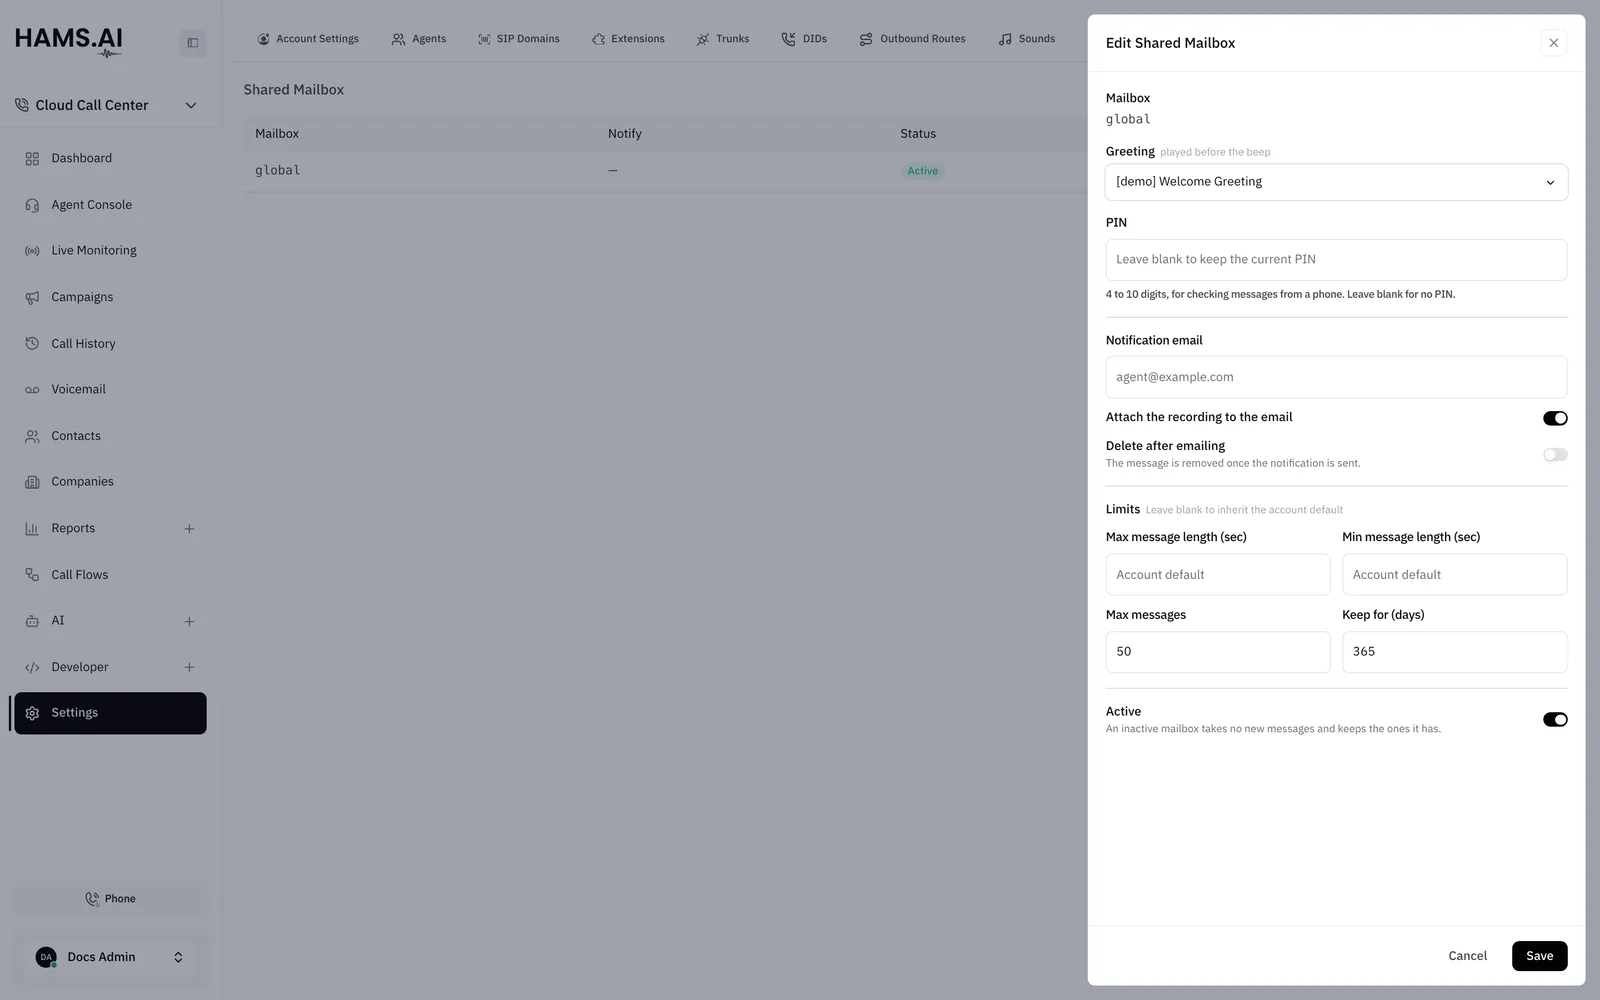The height and width of the screenshot is (1000, 1600).
Task: Switch to Agents tab
Action: [419, 39]
